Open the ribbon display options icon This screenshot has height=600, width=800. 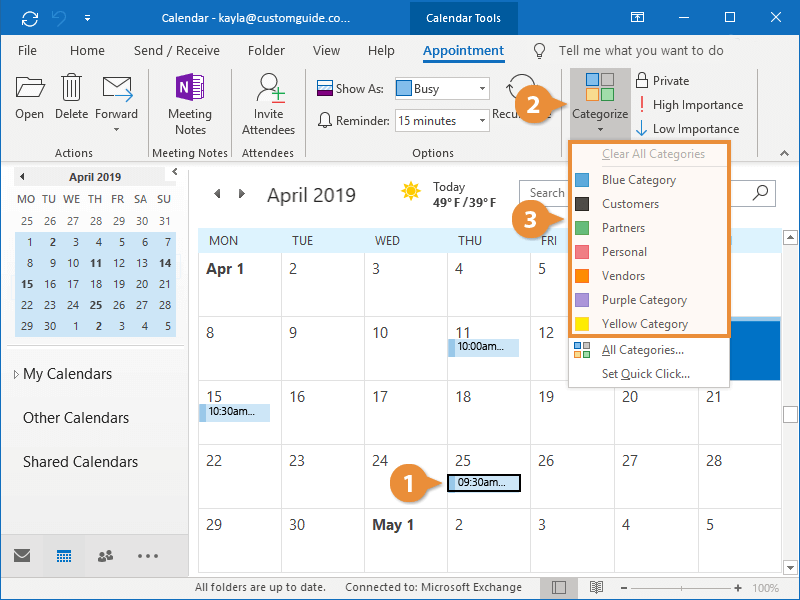click(x=637, y=18)
